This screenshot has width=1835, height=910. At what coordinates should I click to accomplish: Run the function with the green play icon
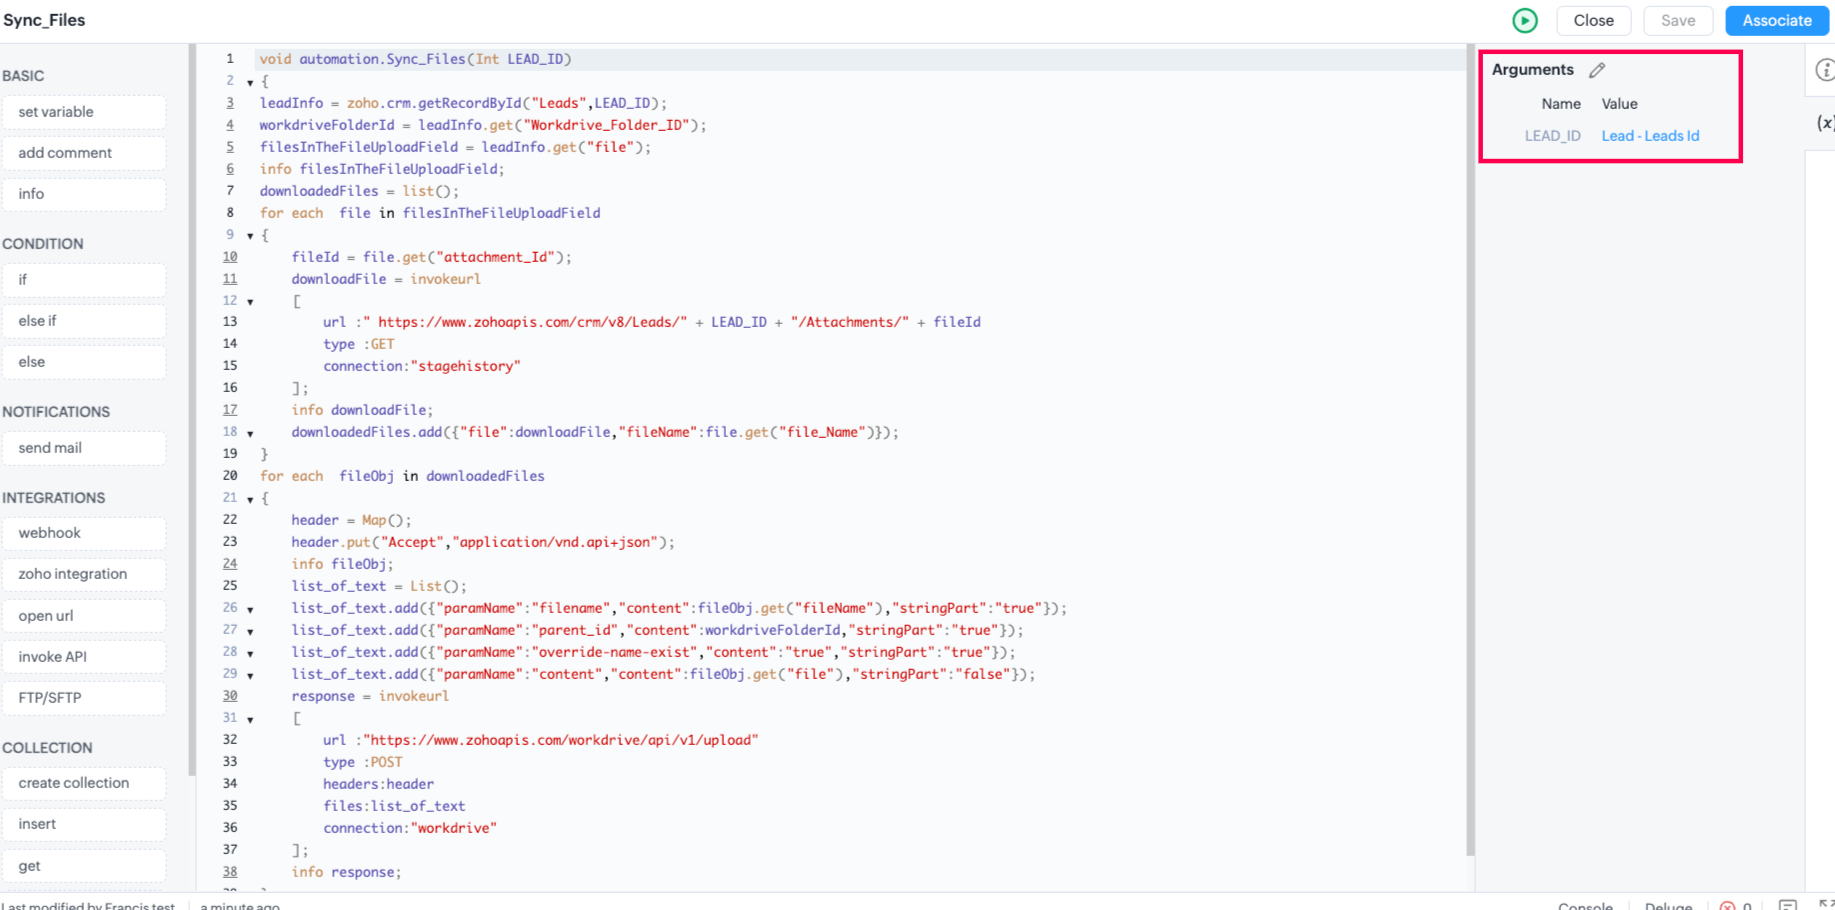[1525, 20]
